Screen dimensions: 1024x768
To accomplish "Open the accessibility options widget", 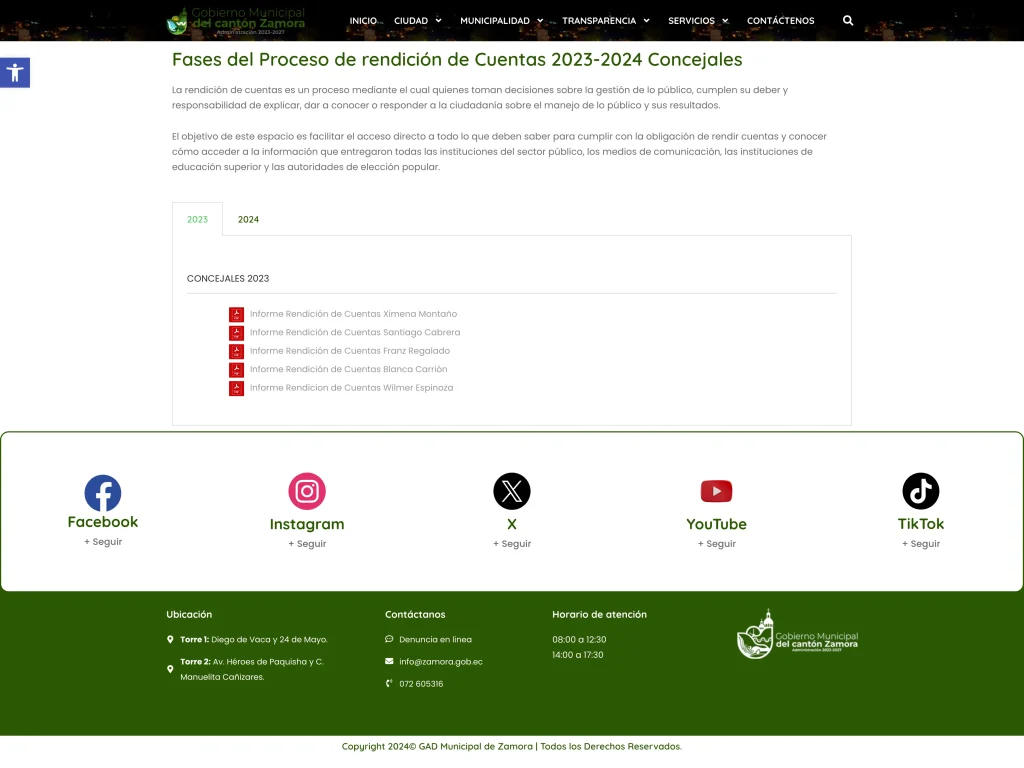I will click(14, 72).
